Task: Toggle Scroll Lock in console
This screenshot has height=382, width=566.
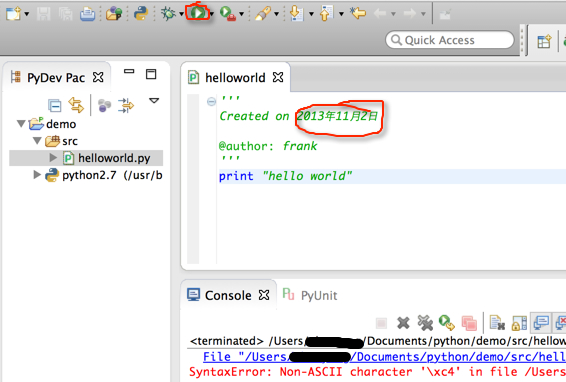Action: 519,323
